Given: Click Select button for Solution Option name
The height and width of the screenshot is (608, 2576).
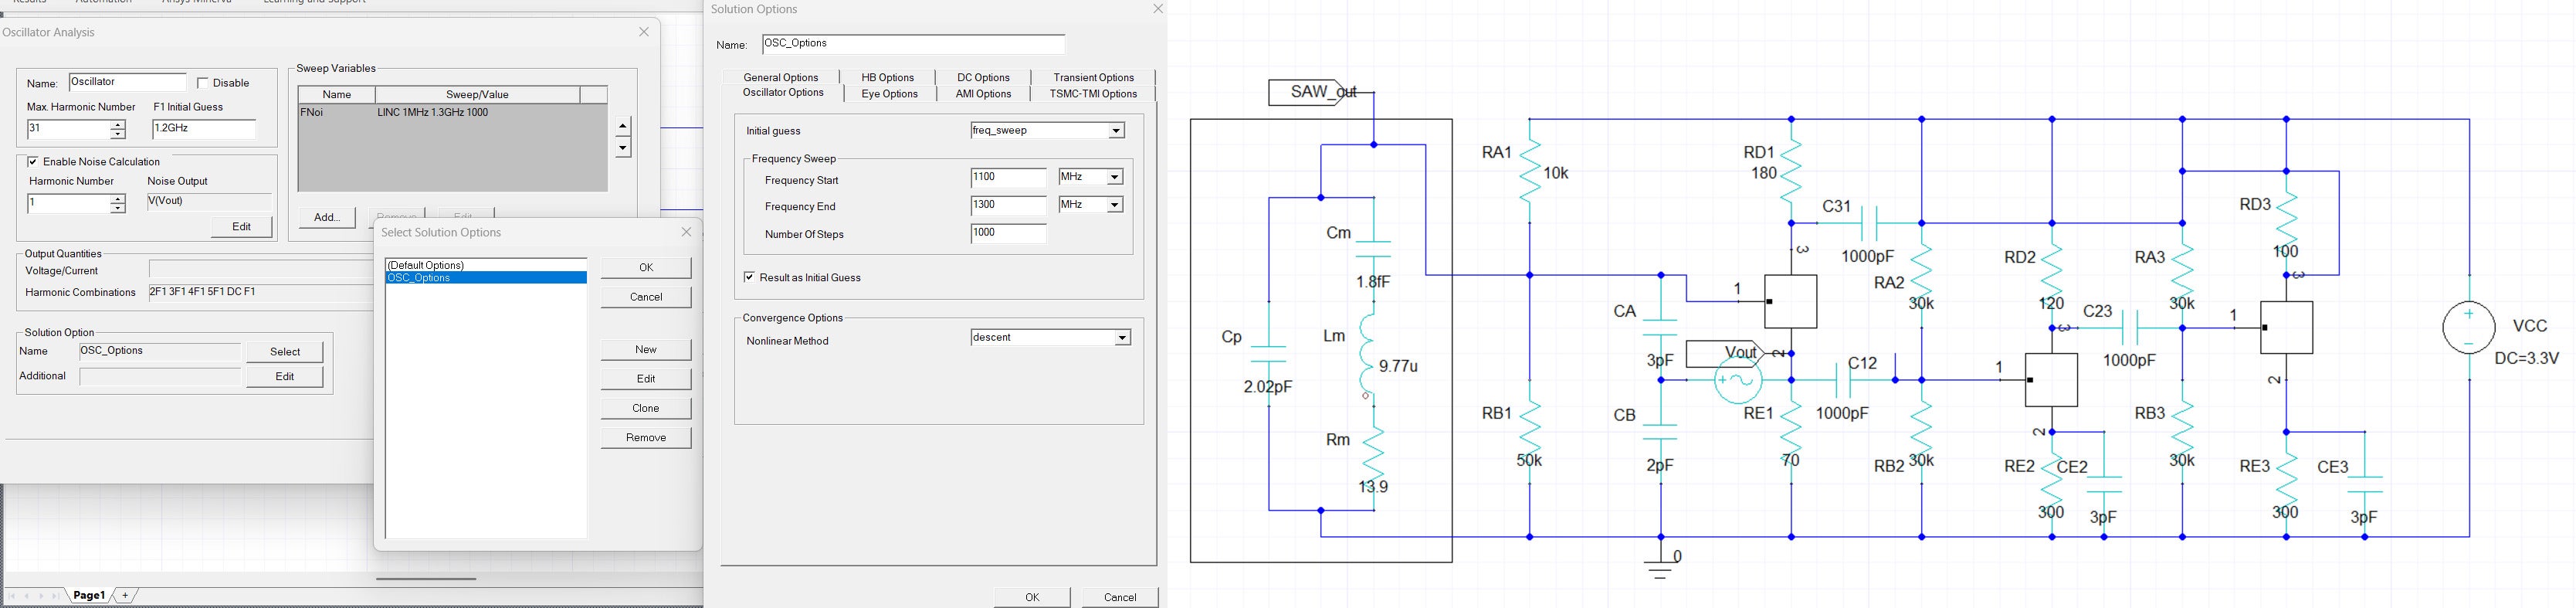Looking at the screenshot, I should [x=285, y=352].
